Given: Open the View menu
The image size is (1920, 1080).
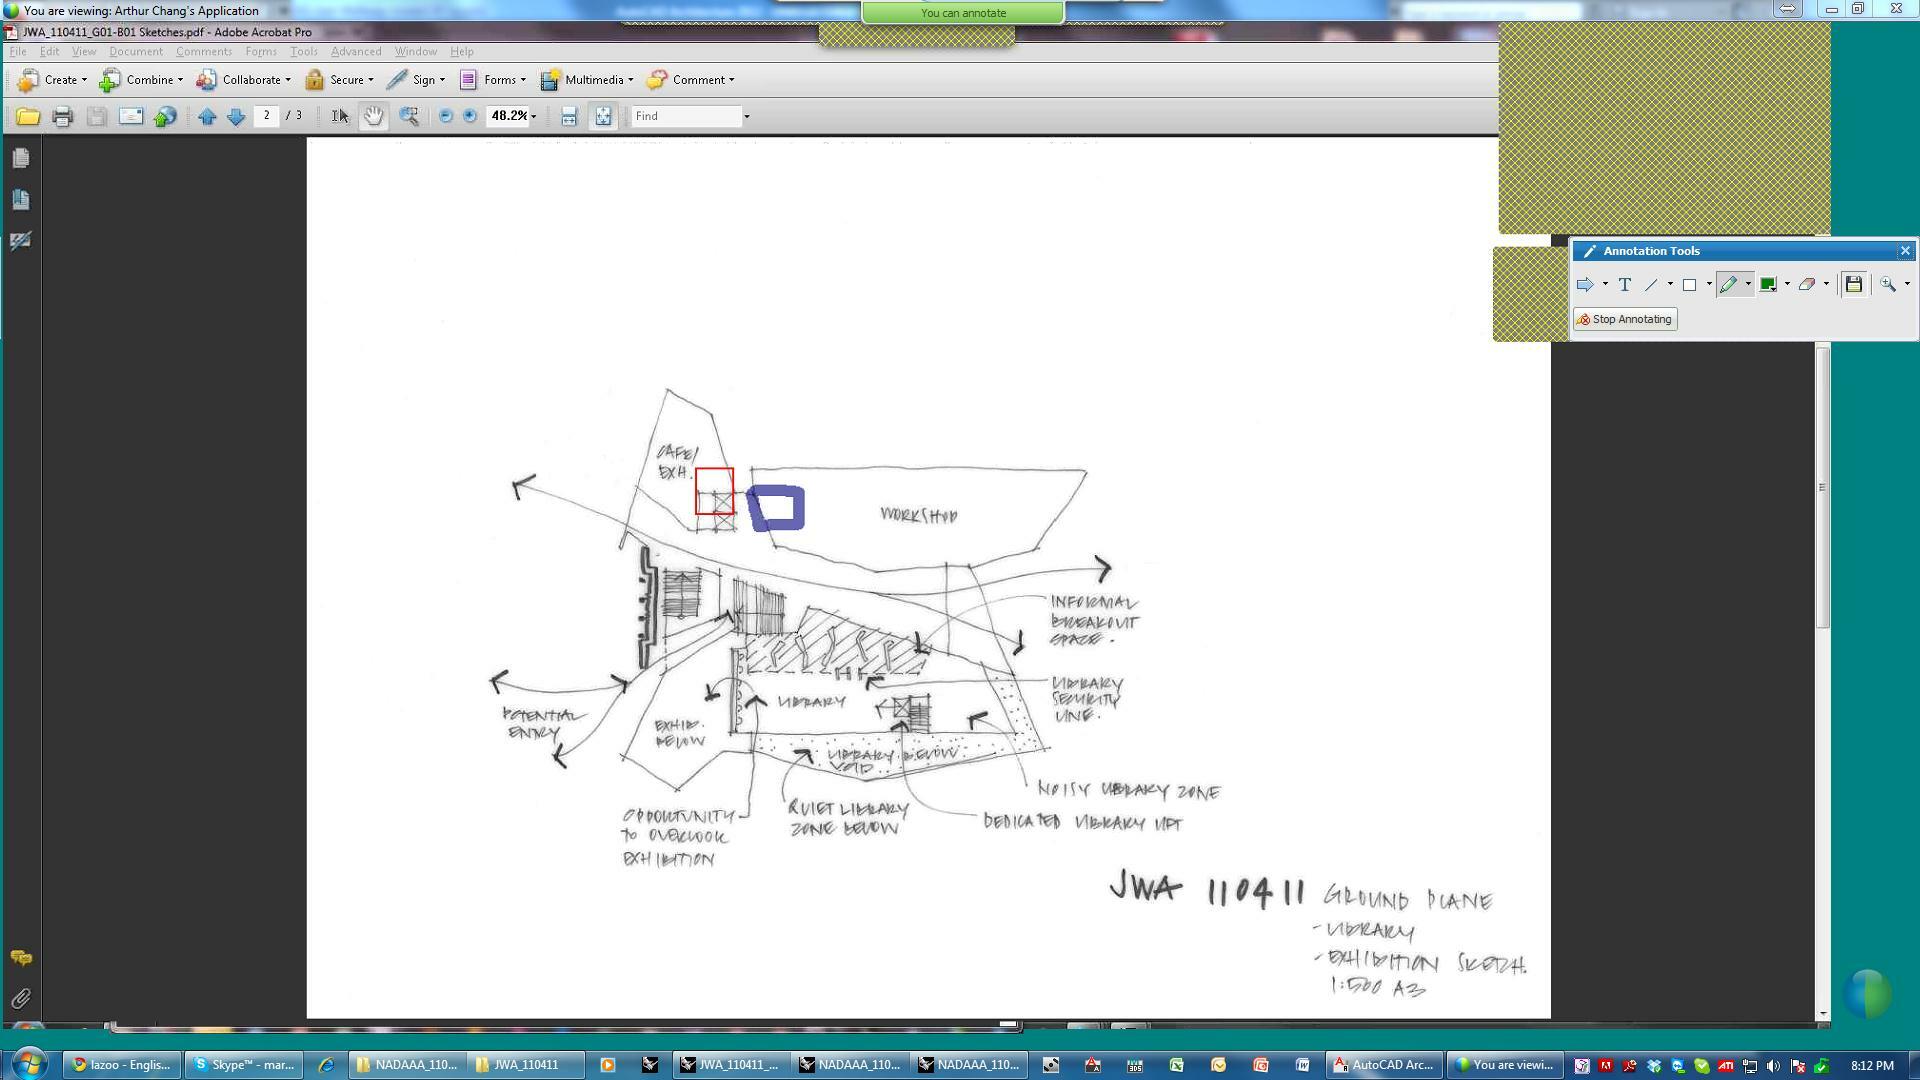Looking at the screenshot, I should (x=84, y=52).
